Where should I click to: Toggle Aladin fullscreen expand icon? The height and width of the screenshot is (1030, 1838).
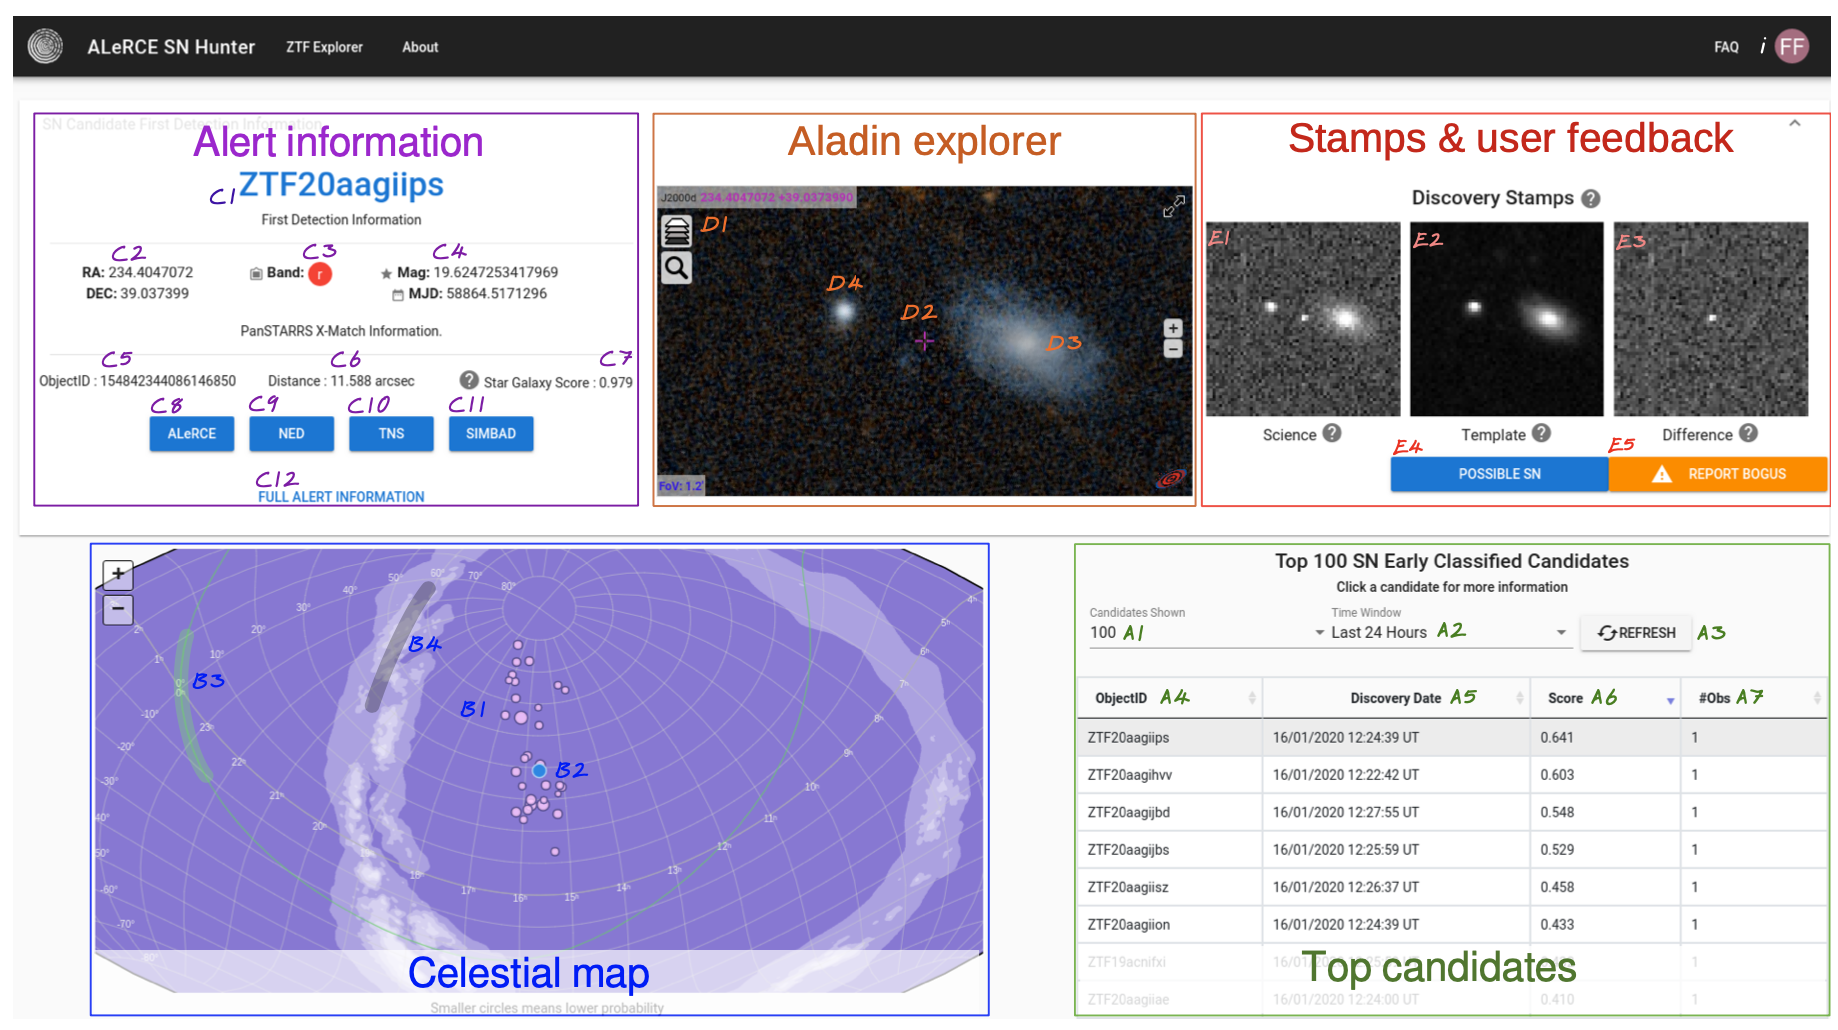click(1174, 205)
